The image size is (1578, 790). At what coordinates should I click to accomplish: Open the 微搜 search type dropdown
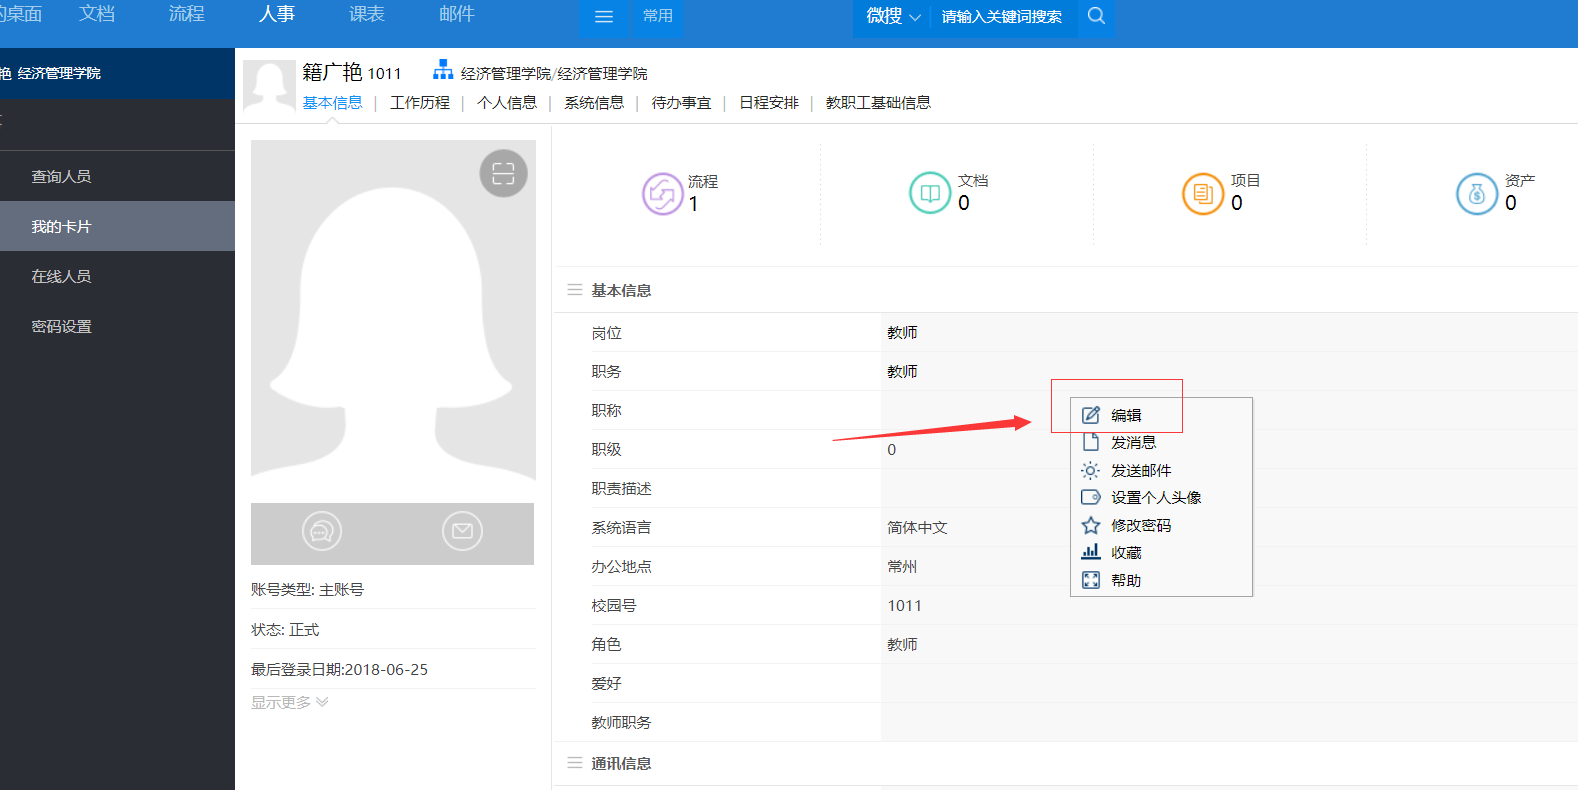(x=893, y=17)
